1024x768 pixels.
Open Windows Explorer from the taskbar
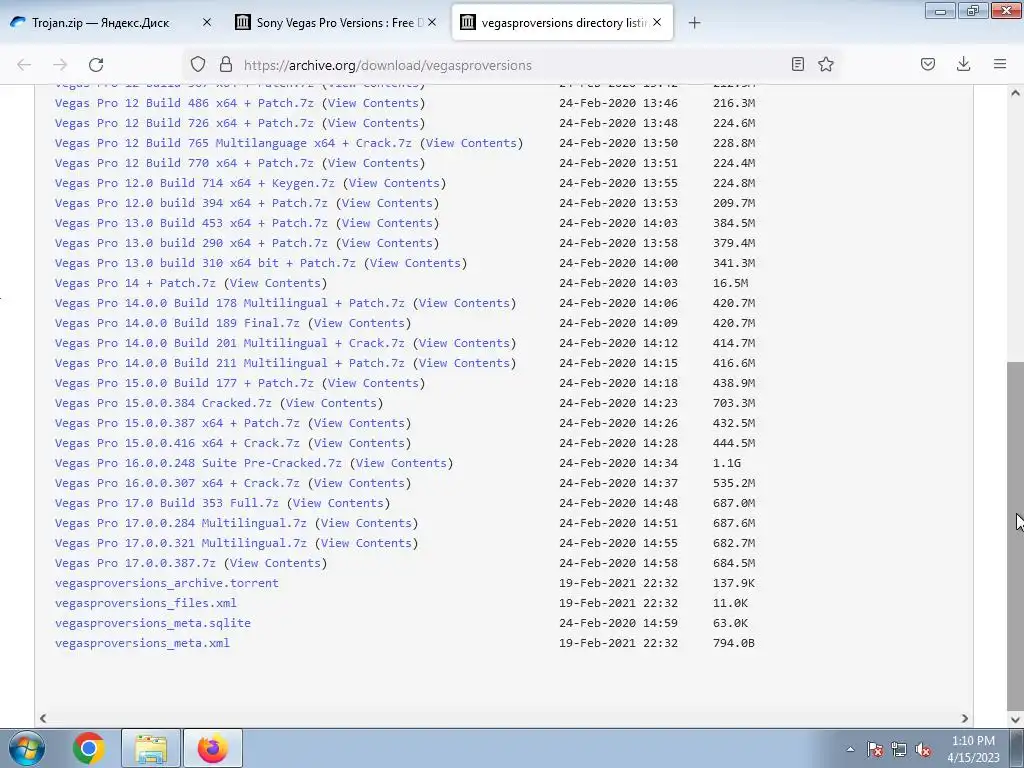pos(151,748)
